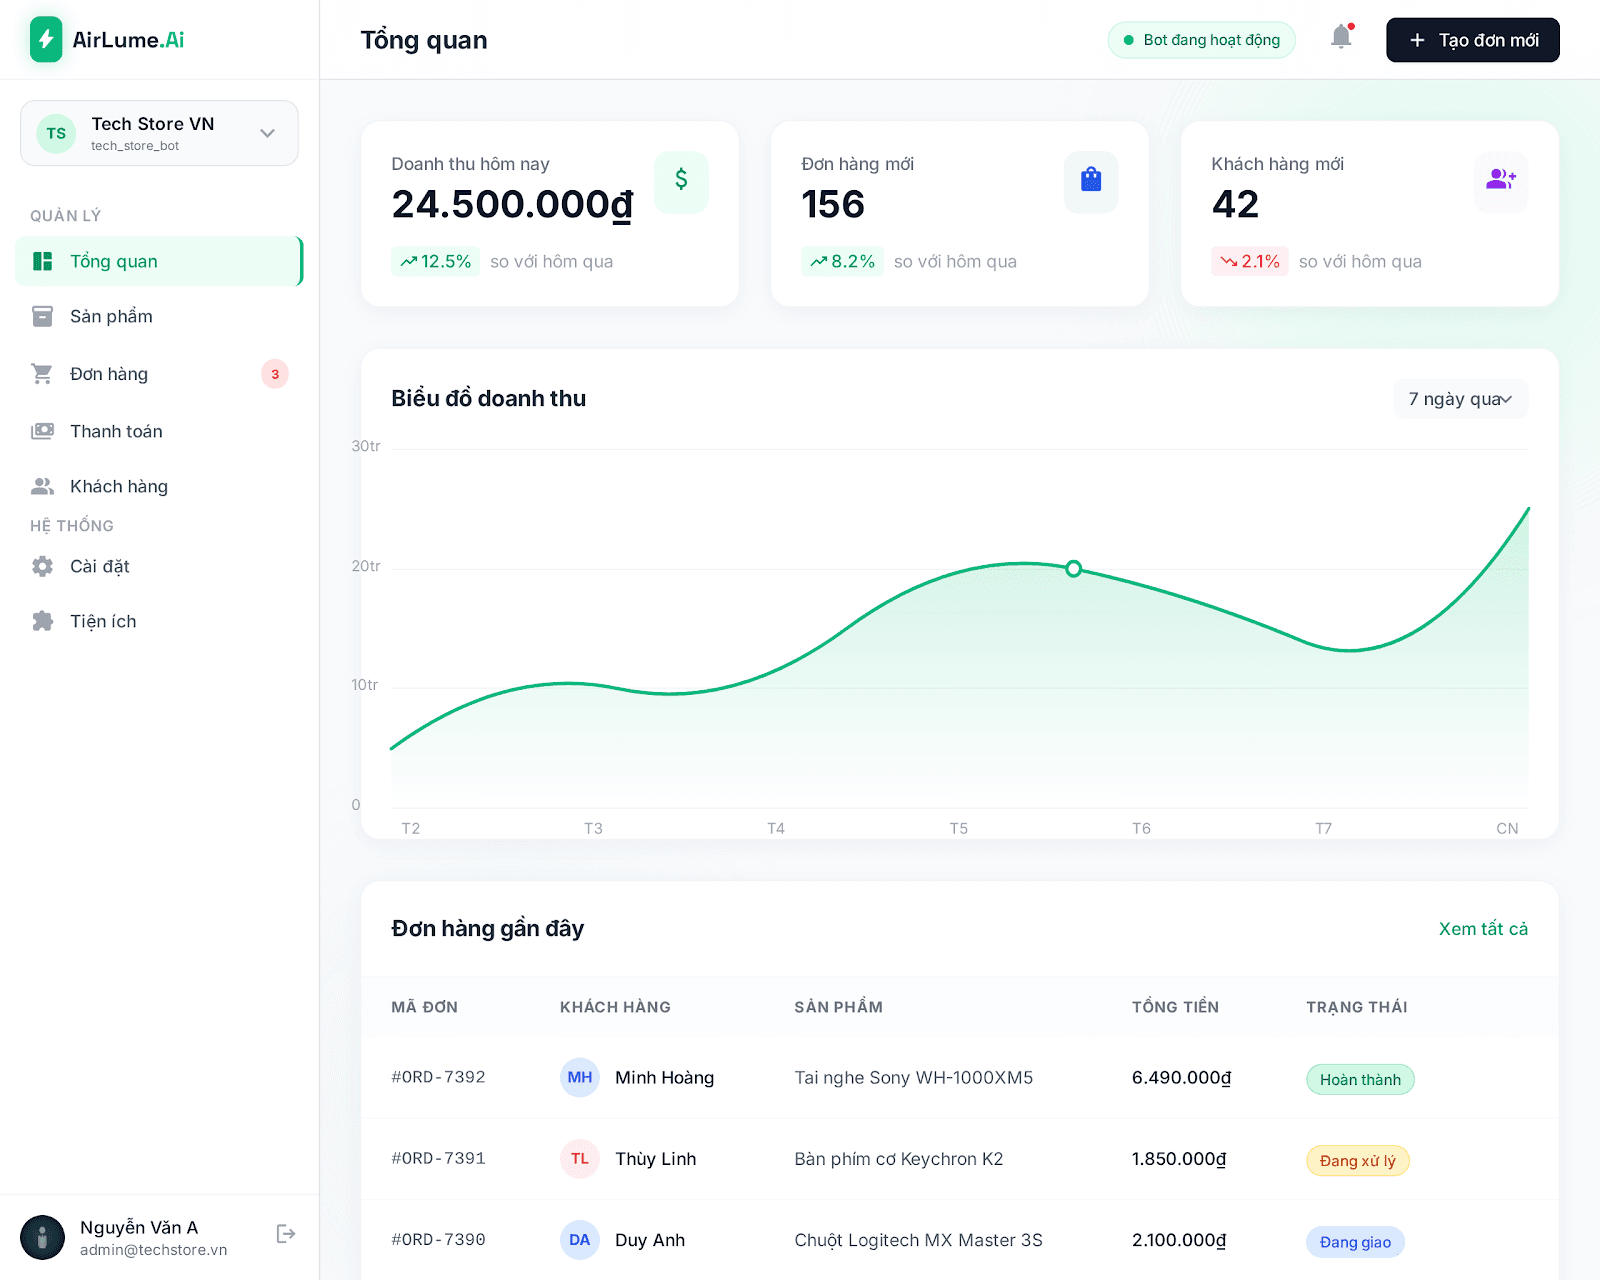Open Đơn hàng with 3 pending badge
Screen dimensions: 1600x1280
[x=108, y=373]
